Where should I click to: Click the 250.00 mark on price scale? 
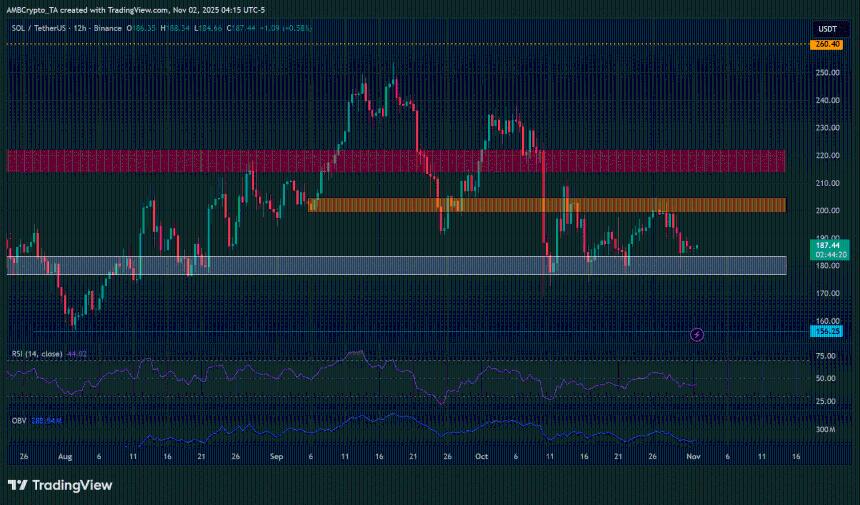pos(825,73)
